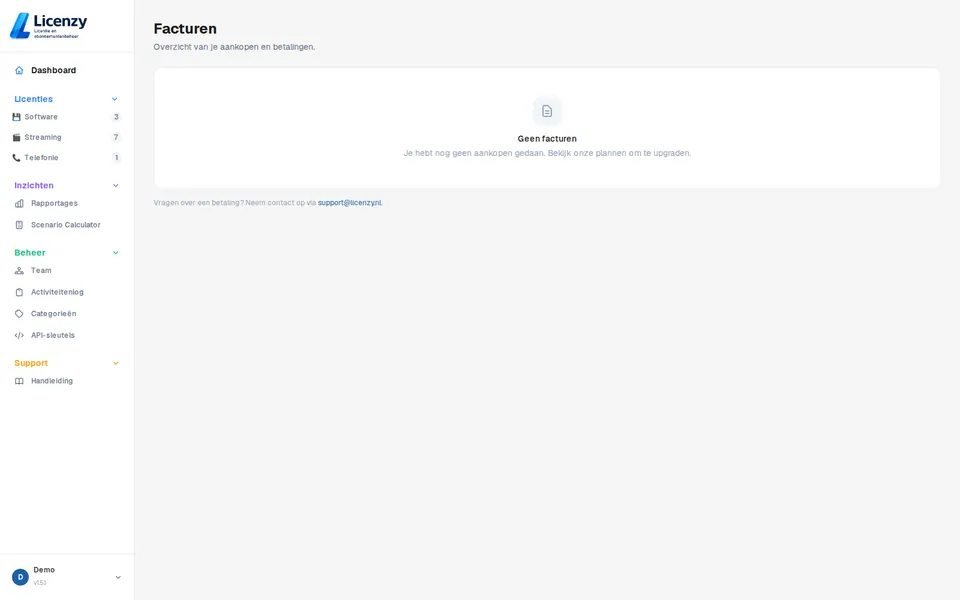Click the Dashboard home icon
Viewport: 960px width, 600px height.
coord(19,70)
